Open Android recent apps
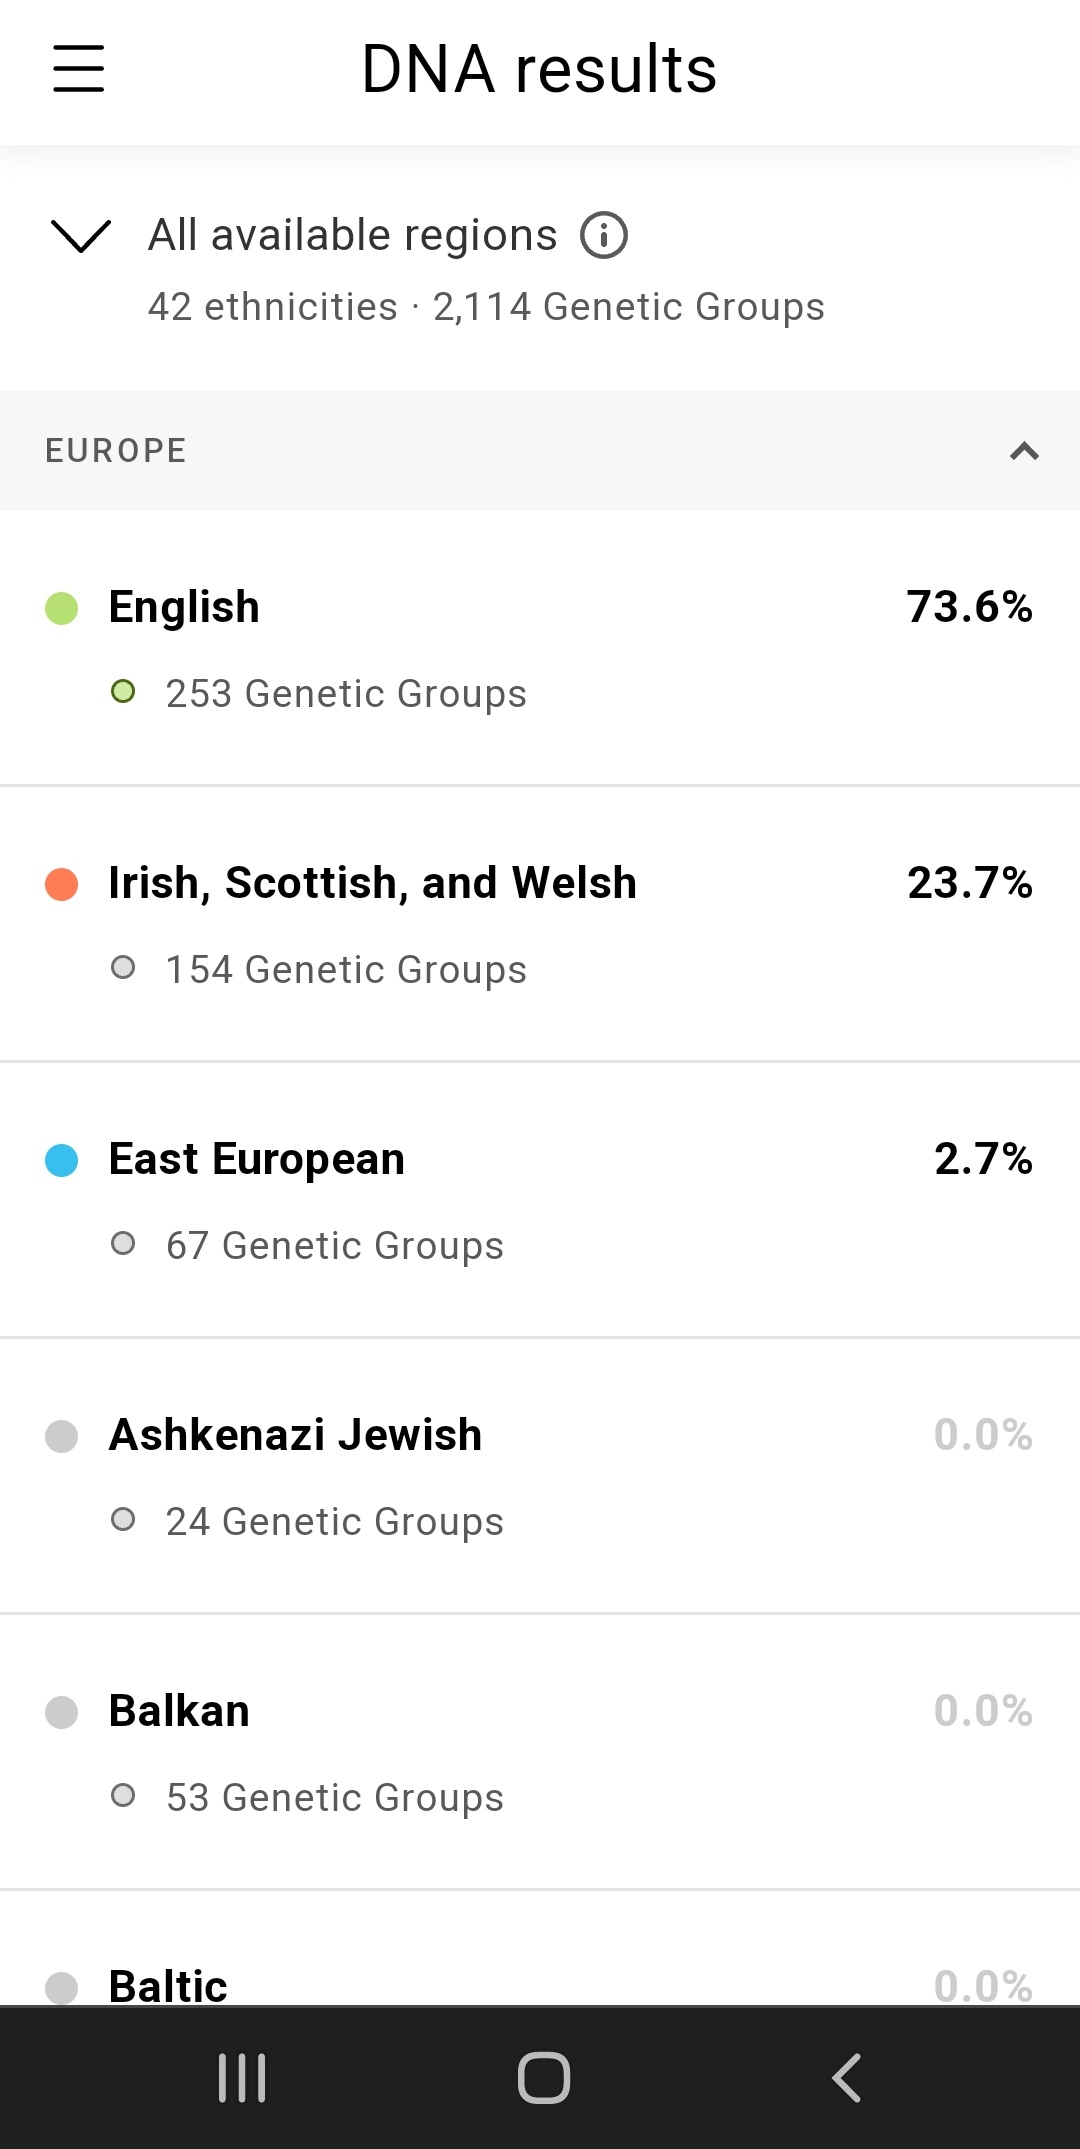 click(242, 2078)
